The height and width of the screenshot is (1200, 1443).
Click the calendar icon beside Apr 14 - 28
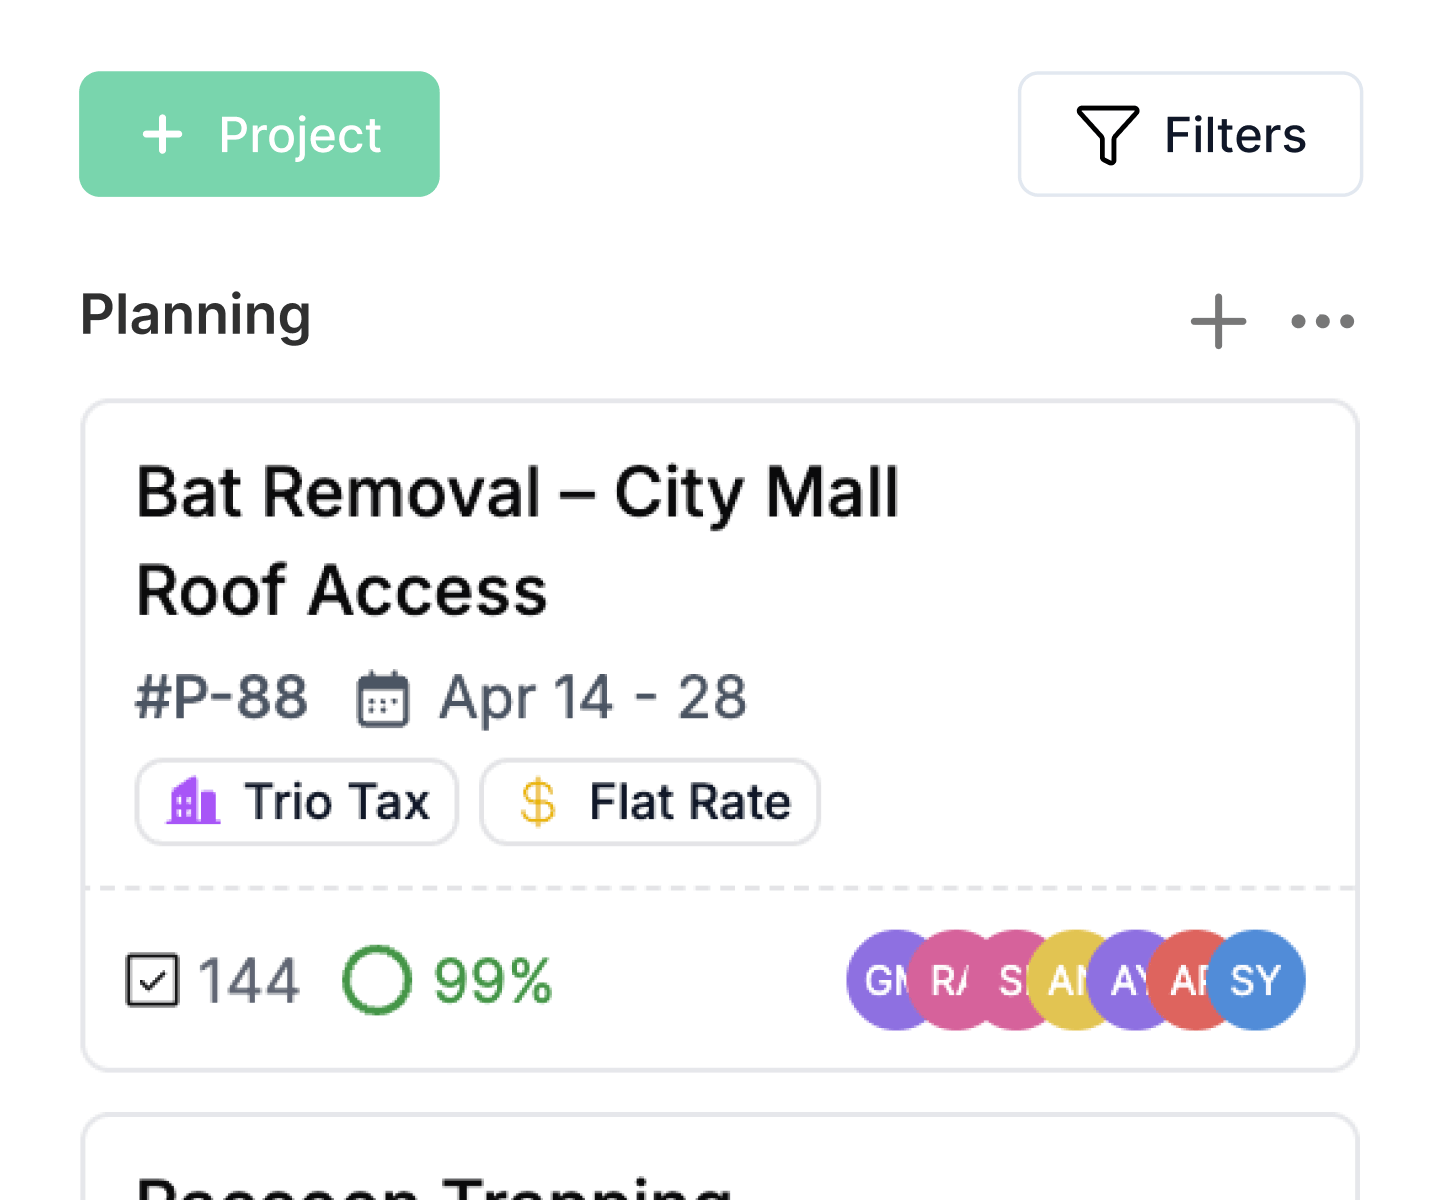[x=383, y=698]
